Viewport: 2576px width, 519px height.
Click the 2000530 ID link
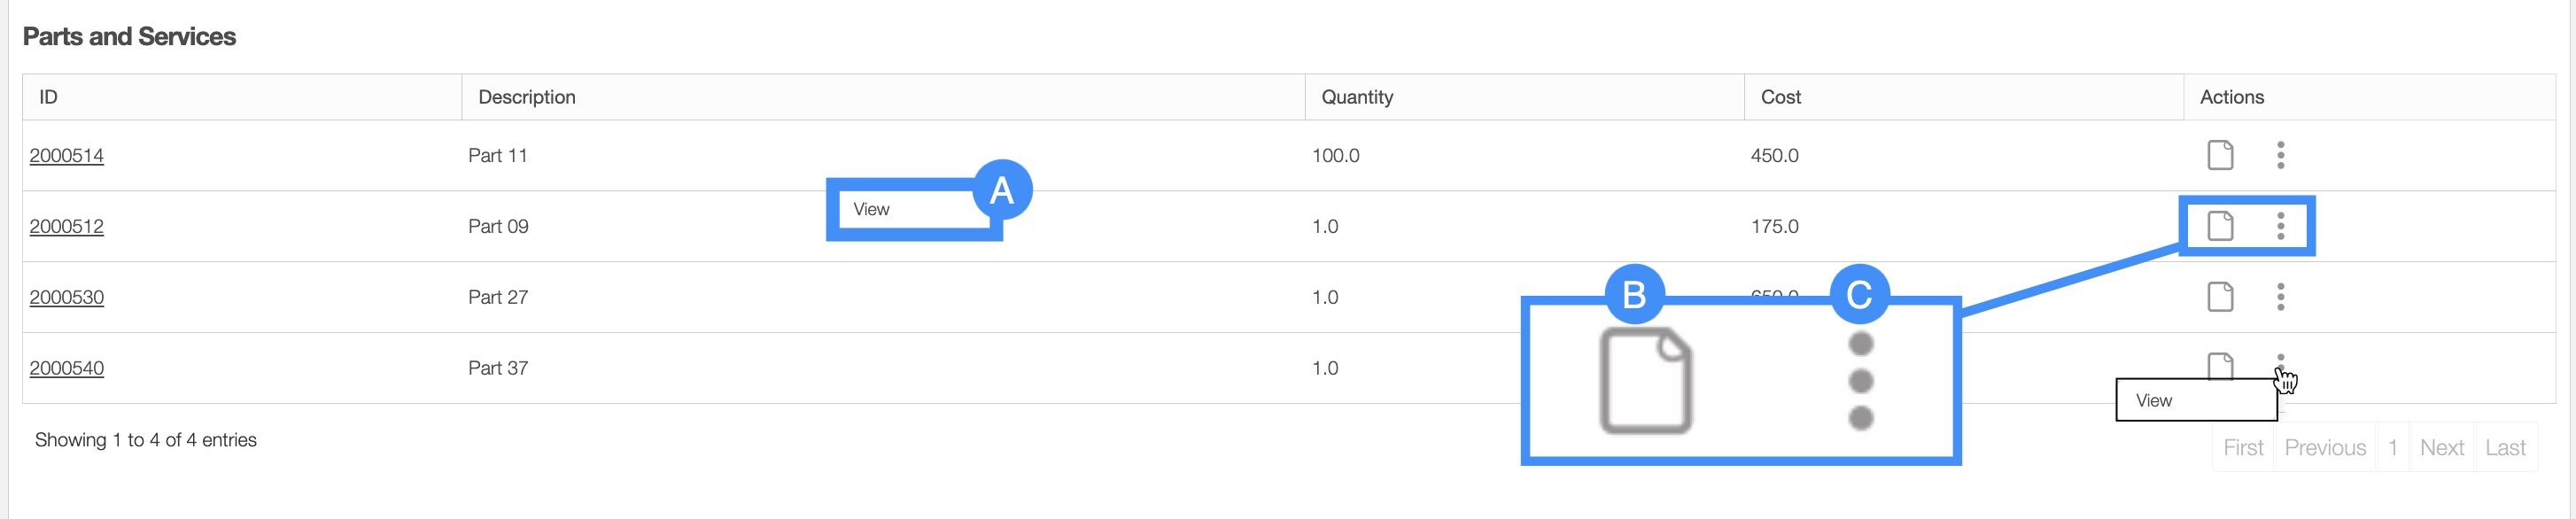pyautogui.click(x=67, y=297)
